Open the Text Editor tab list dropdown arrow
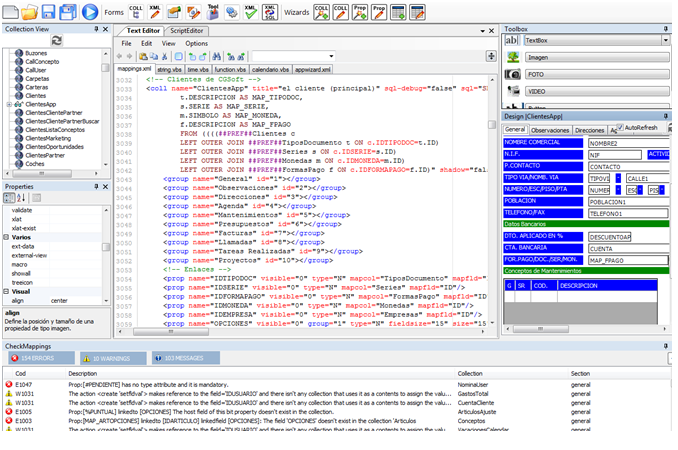 (x=483, y=31)
